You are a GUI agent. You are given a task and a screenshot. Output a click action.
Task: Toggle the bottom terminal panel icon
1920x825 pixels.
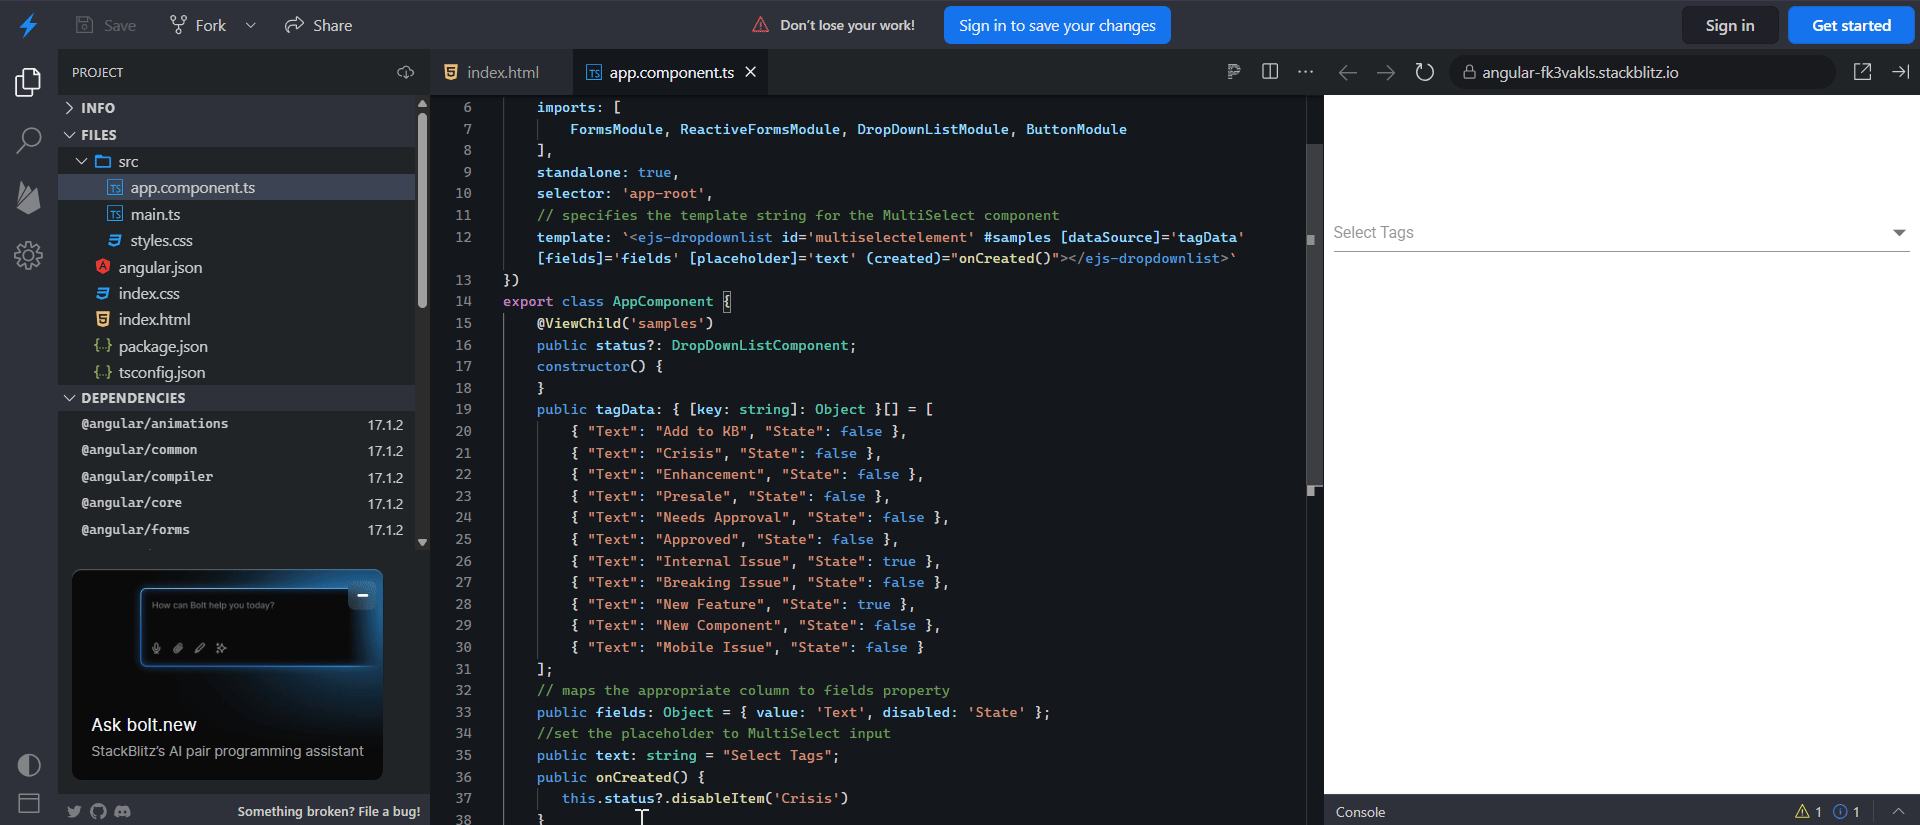pos(28,803)
